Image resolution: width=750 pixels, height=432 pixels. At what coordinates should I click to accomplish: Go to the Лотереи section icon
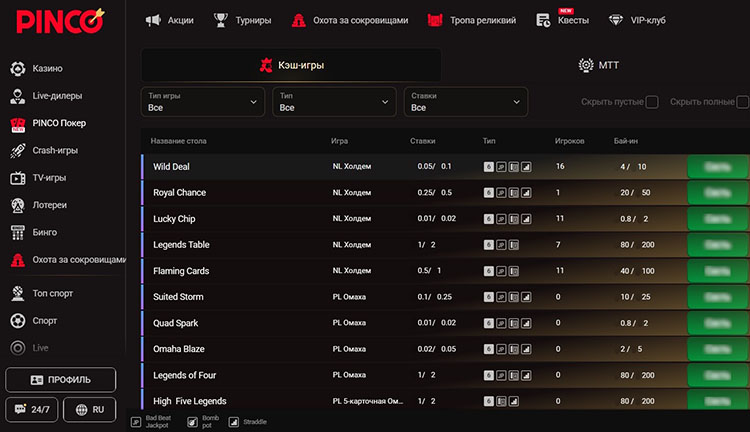click(18, 205)
